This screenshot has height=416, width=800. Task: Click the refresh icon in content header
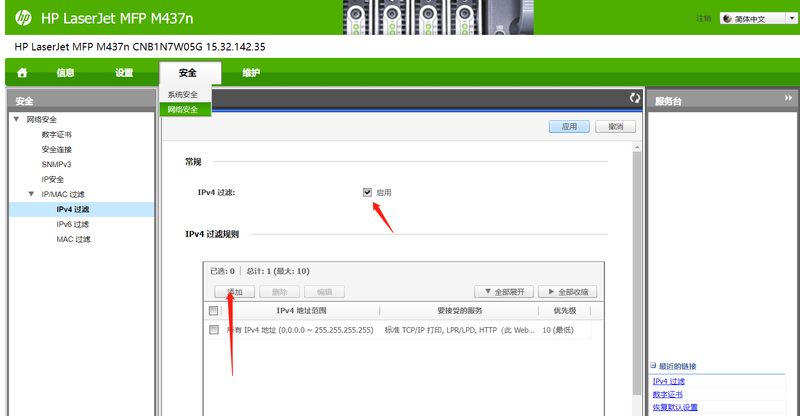635,97
